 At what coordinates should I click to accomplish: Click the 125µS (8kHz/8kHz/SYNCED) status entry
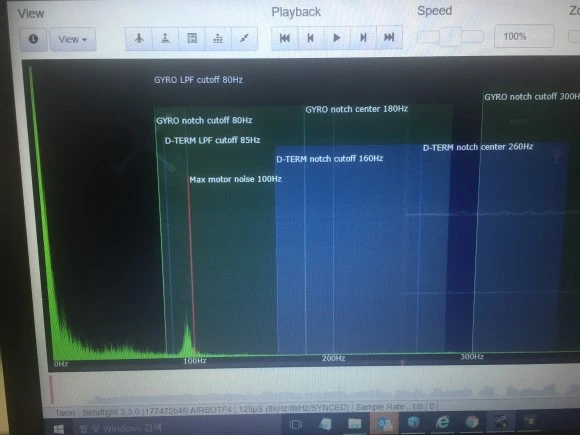tap(294, 408)
